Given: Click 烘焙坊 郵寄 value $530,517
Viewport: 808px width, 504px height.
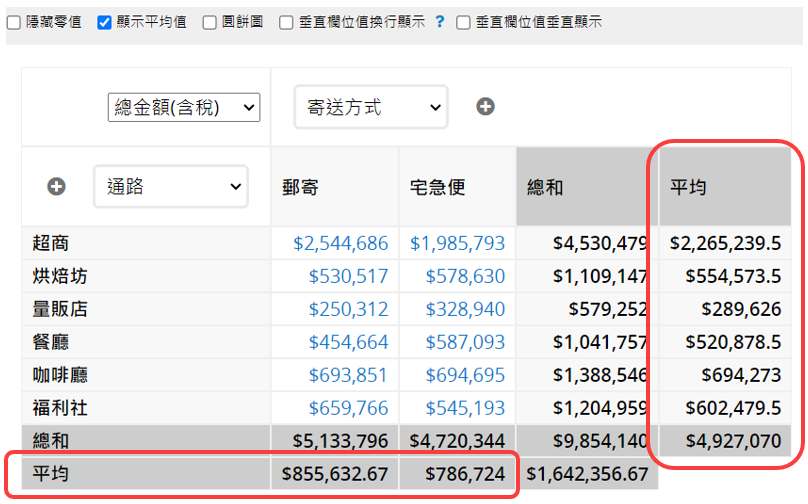Looking at the screenshot, I should (348, 276).
